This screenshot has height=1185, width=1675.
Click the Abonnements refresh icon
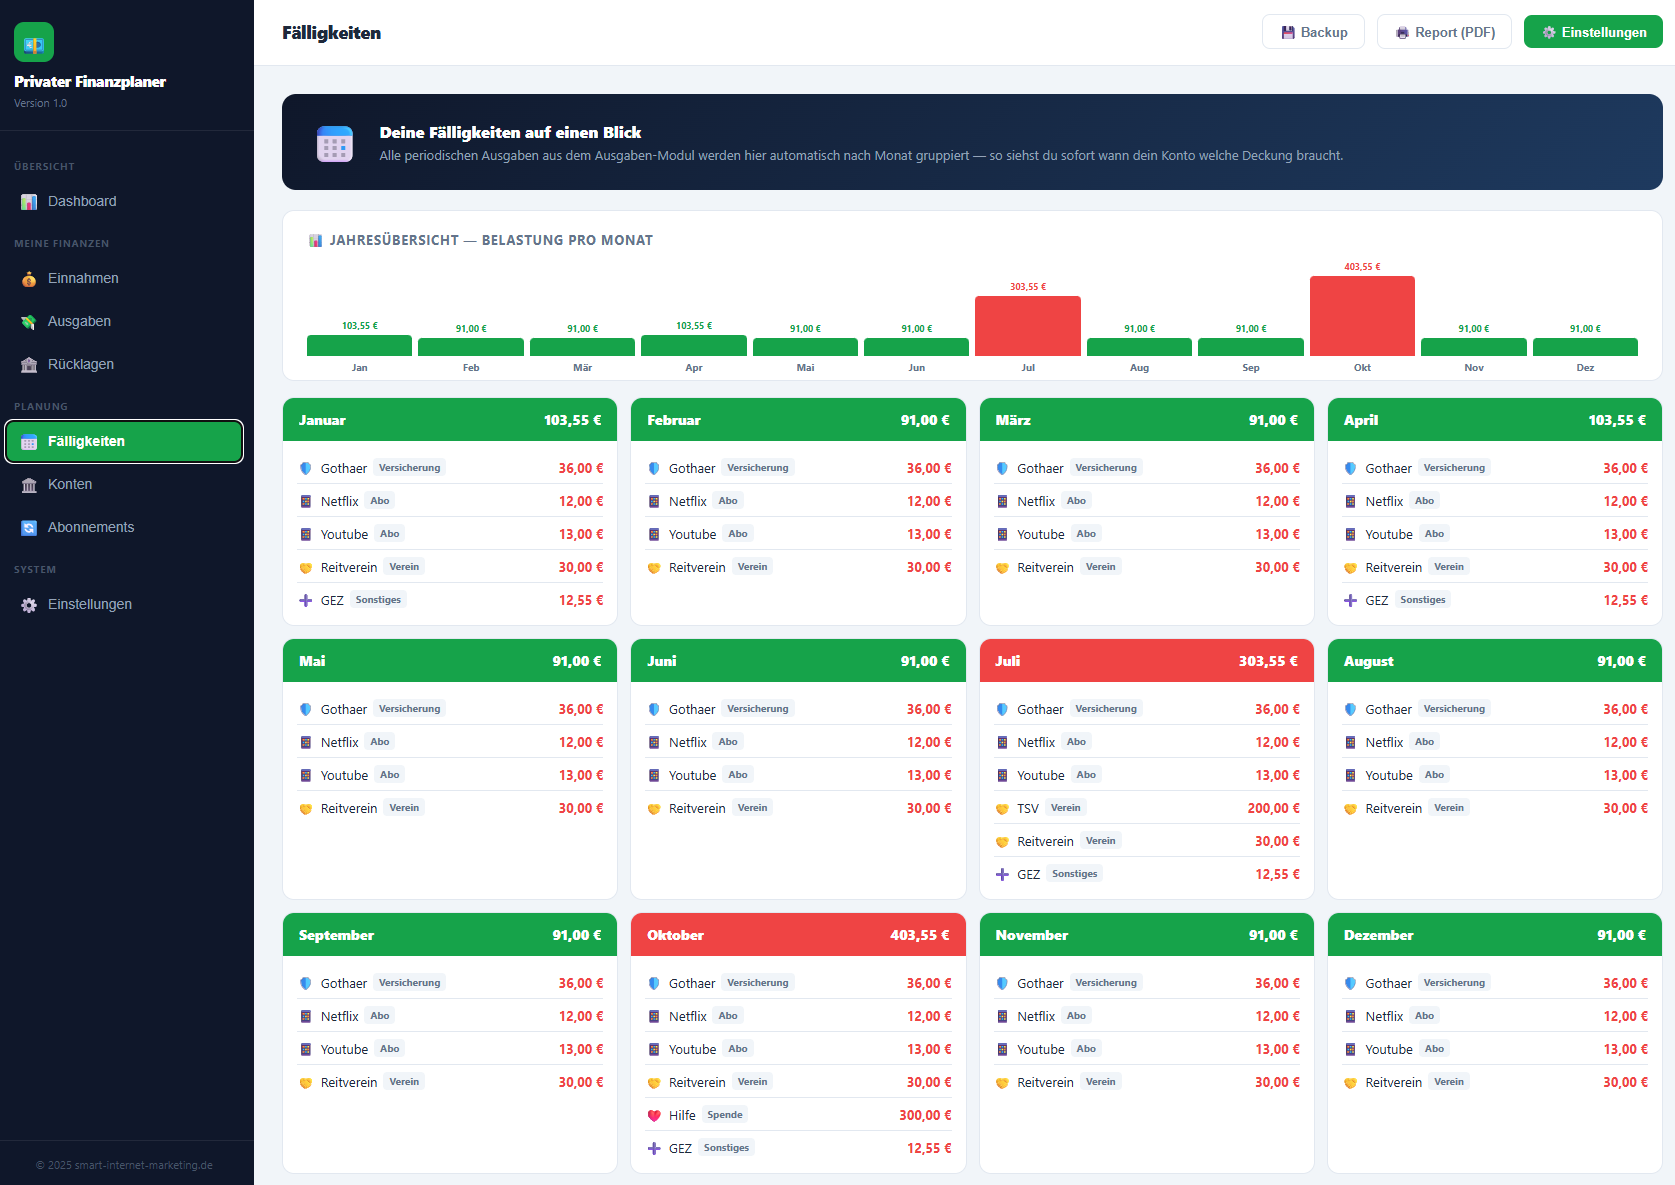point(29,528)
